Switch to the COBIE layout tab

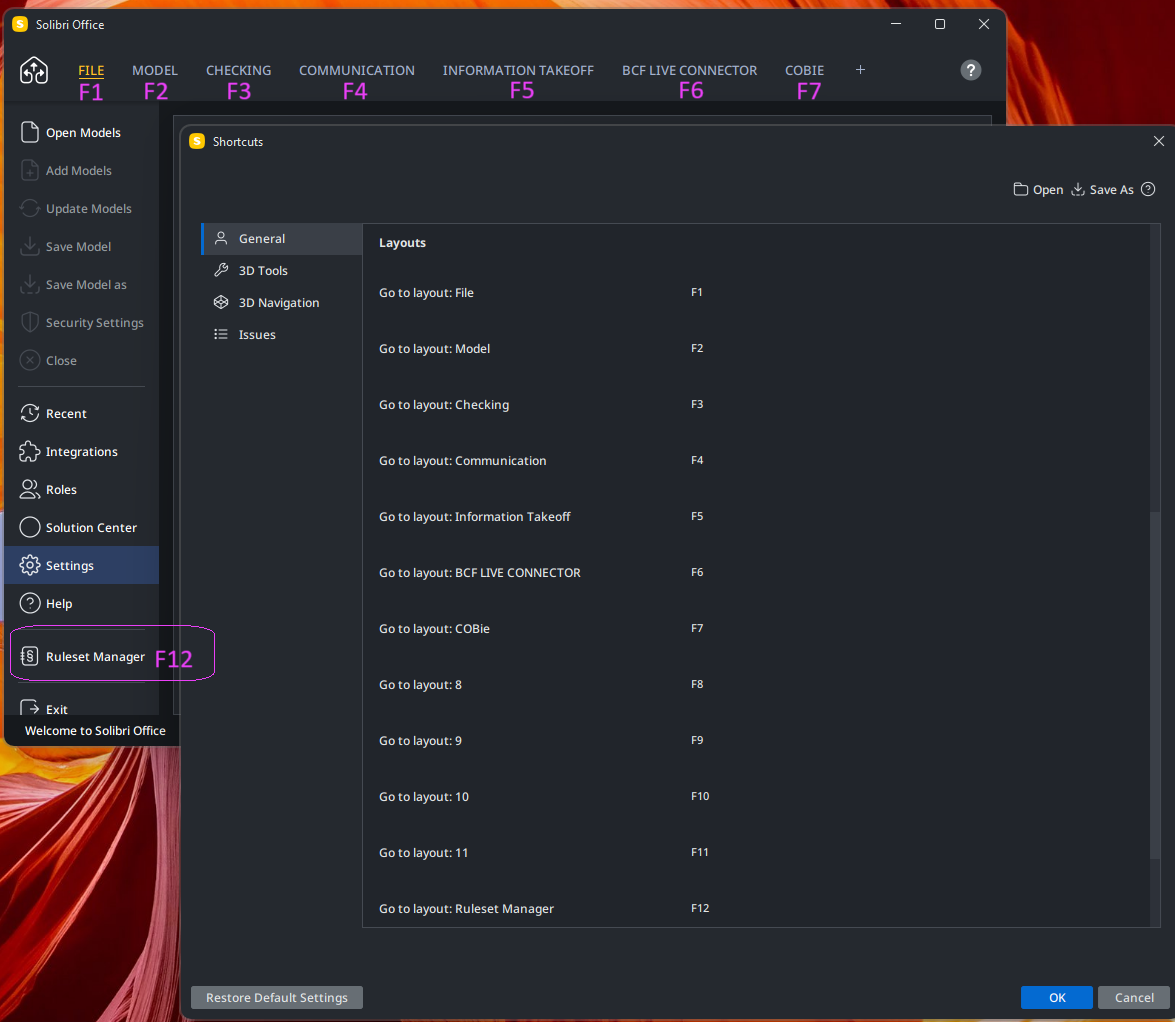coord(804,70)
